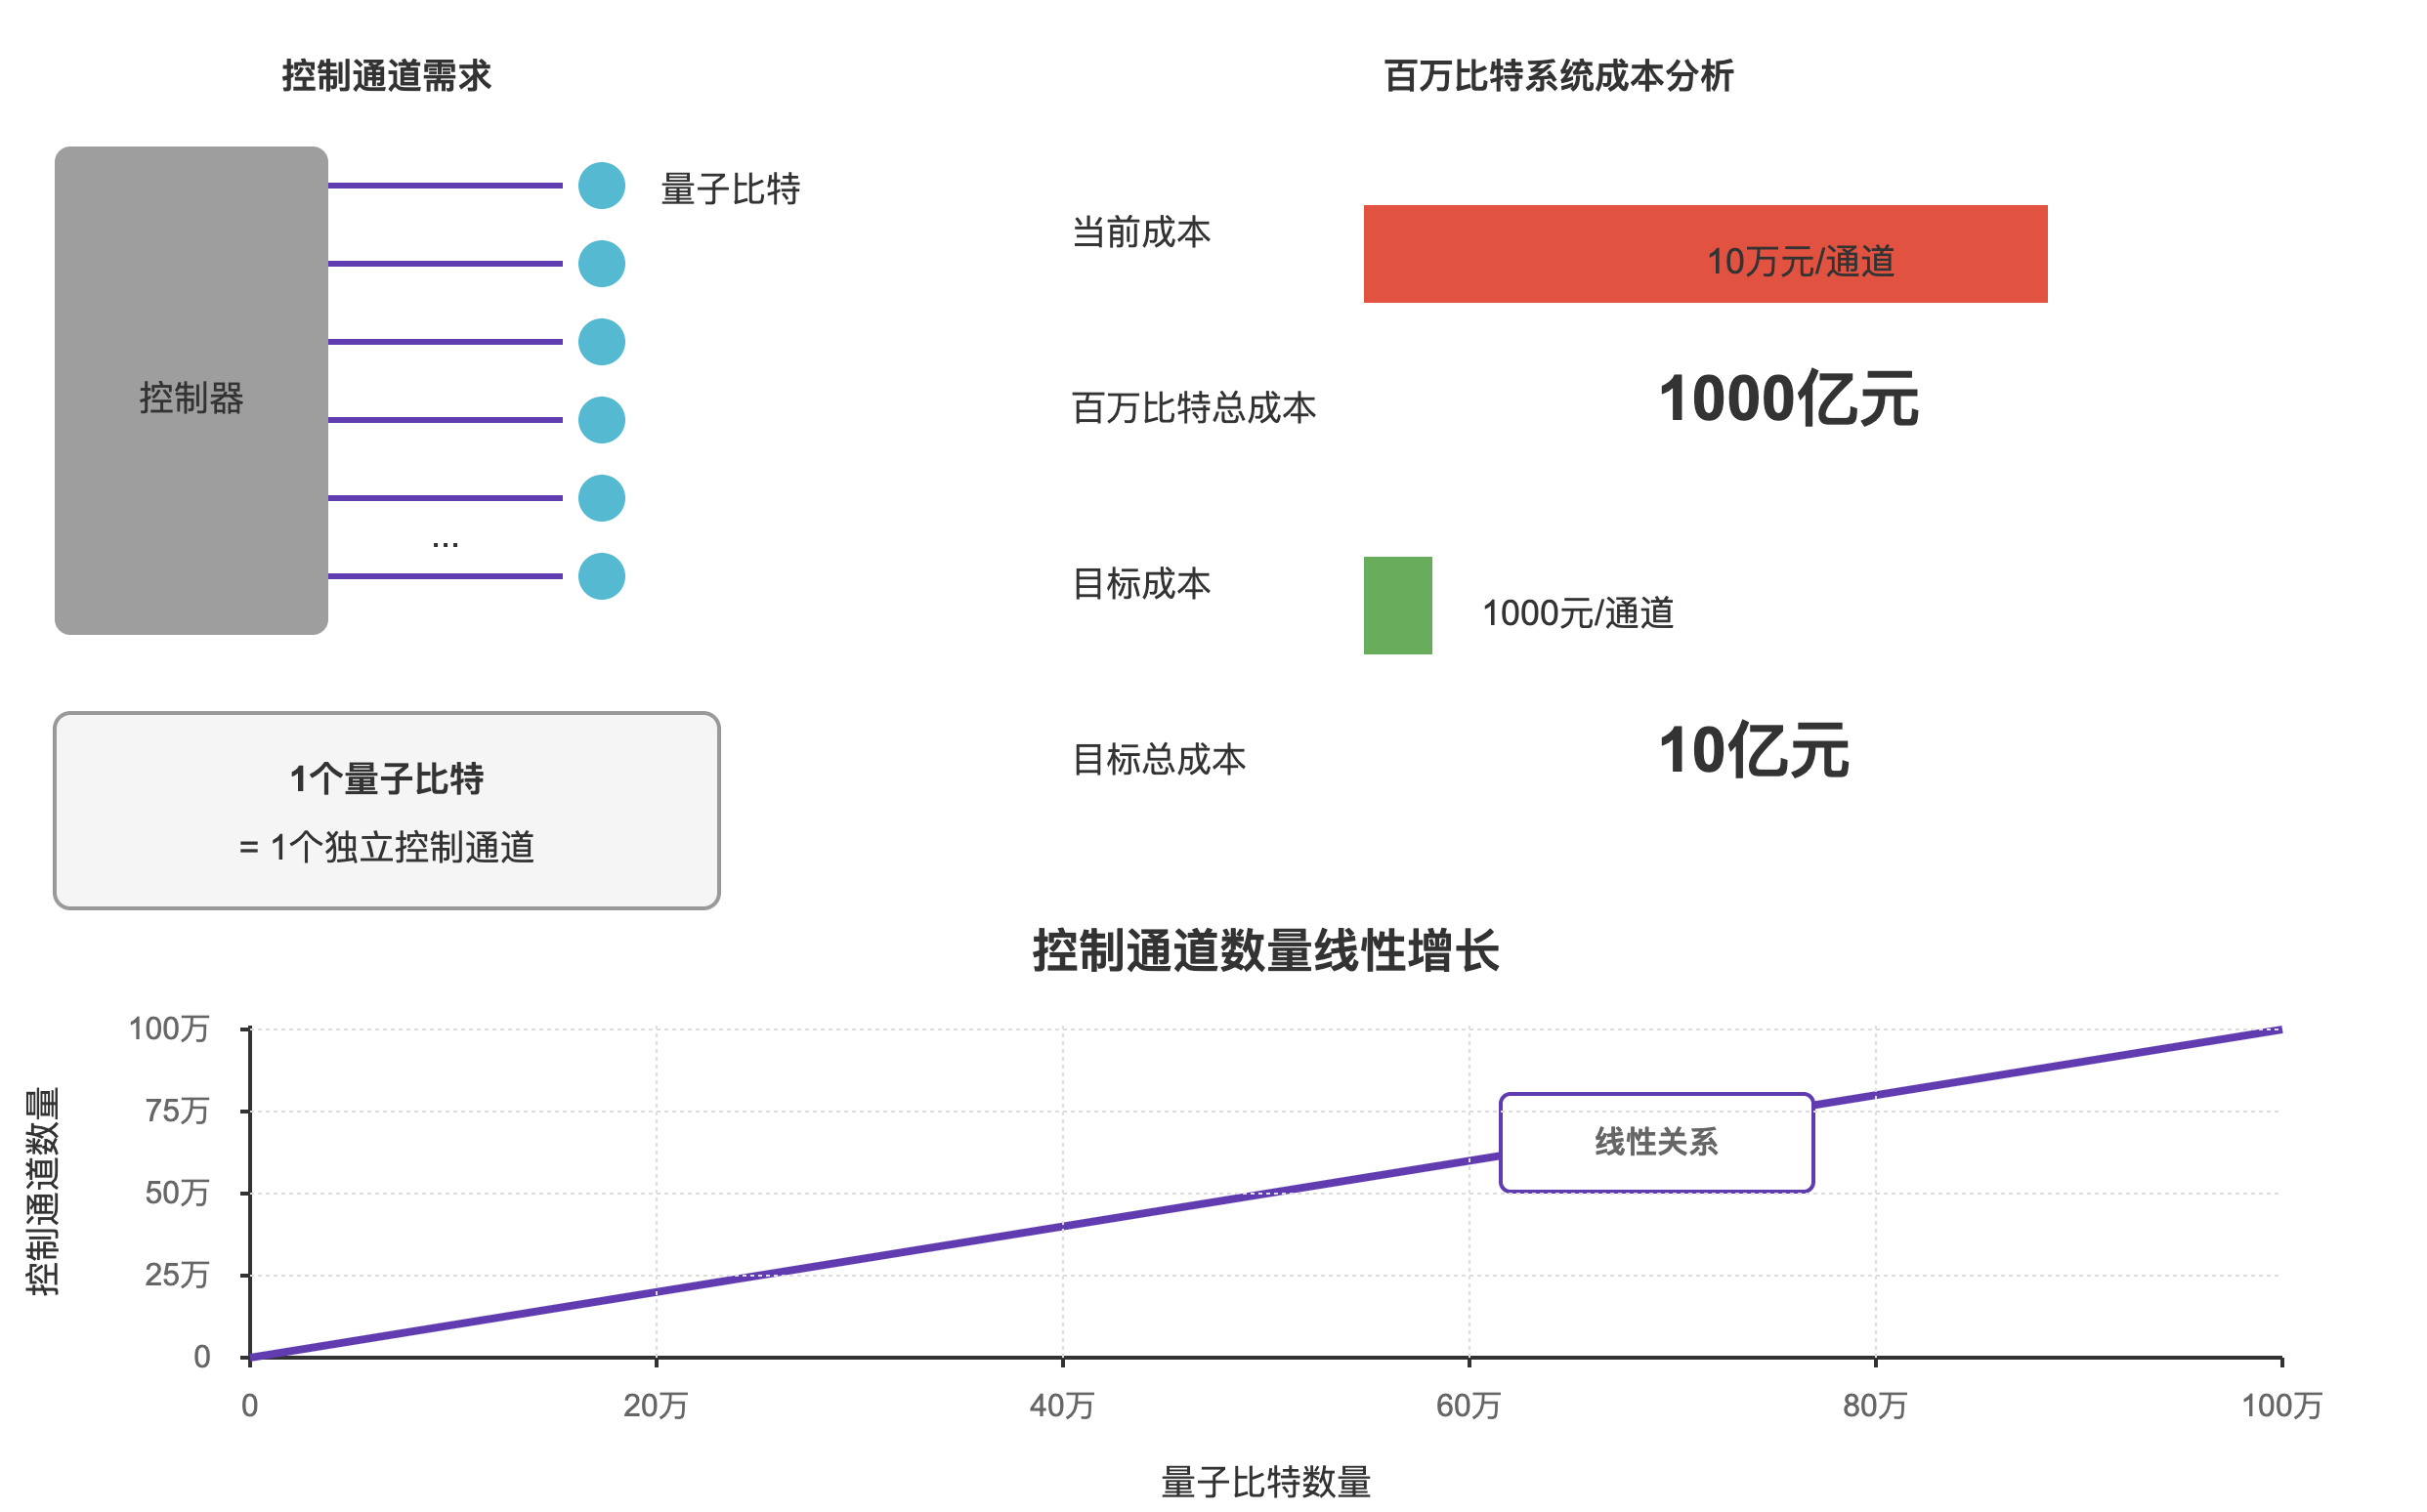Click the 控制通道数量线性增长 chart title

(x=1265, y=951)
